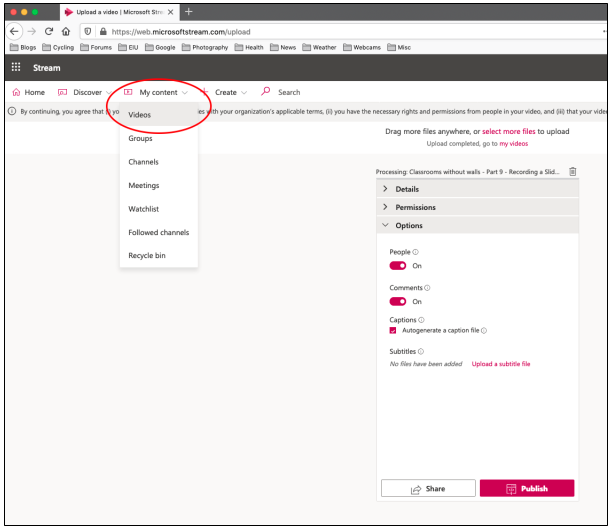Collapse the Options section
This screenshot has height=530, width=611.
[409, 226]
